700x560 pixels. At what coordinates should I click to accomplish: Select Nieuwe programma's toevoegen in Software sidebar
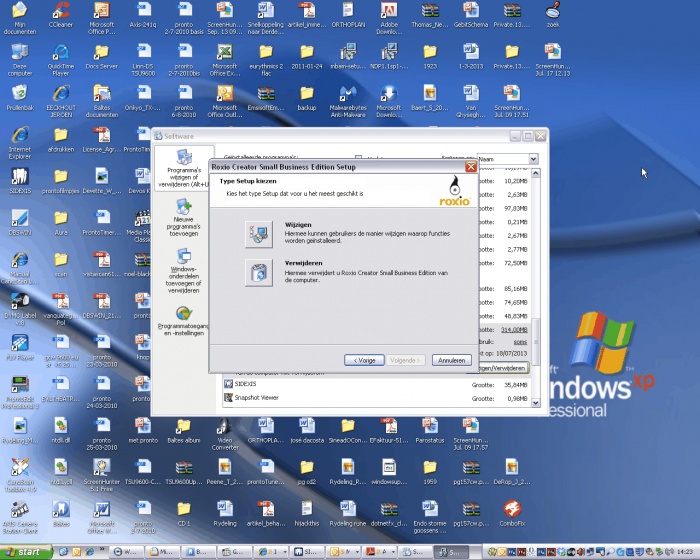[x=183, y=217]
